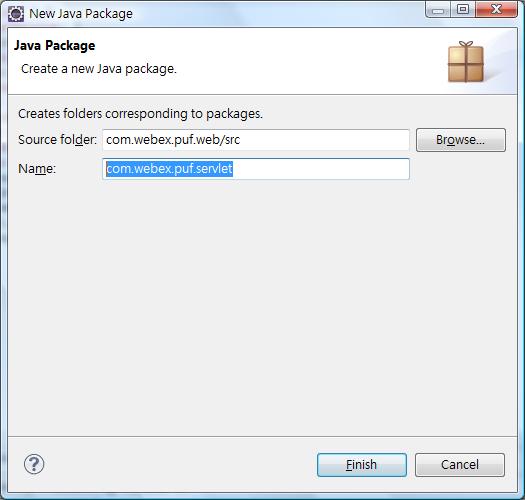
Task: Click Finish to create the package
Action: pyautogui.click(x=362, y=465)
